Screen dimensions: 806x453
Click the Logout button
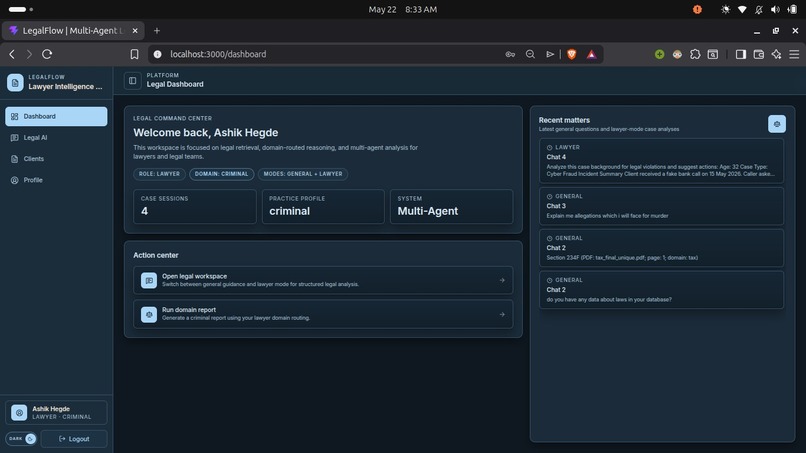pyautogui.click(x=74, y=439)
